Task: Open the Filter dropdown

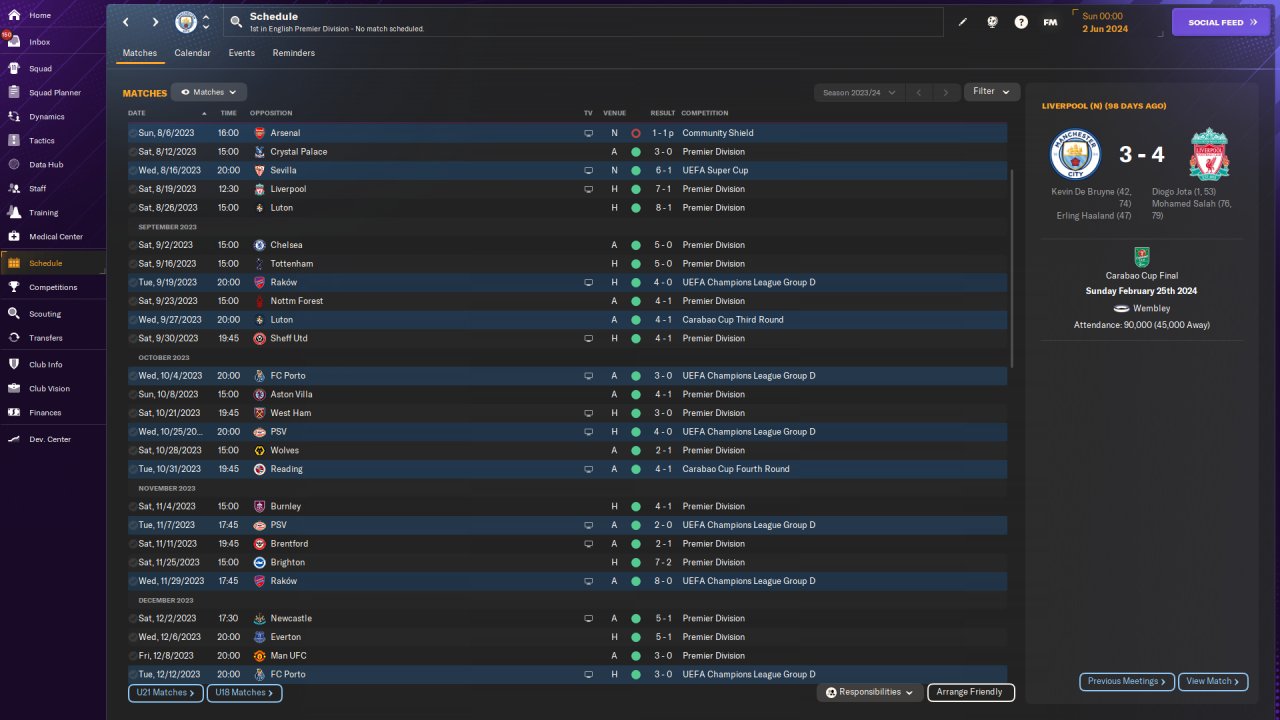Action: [x=992, y=92]
